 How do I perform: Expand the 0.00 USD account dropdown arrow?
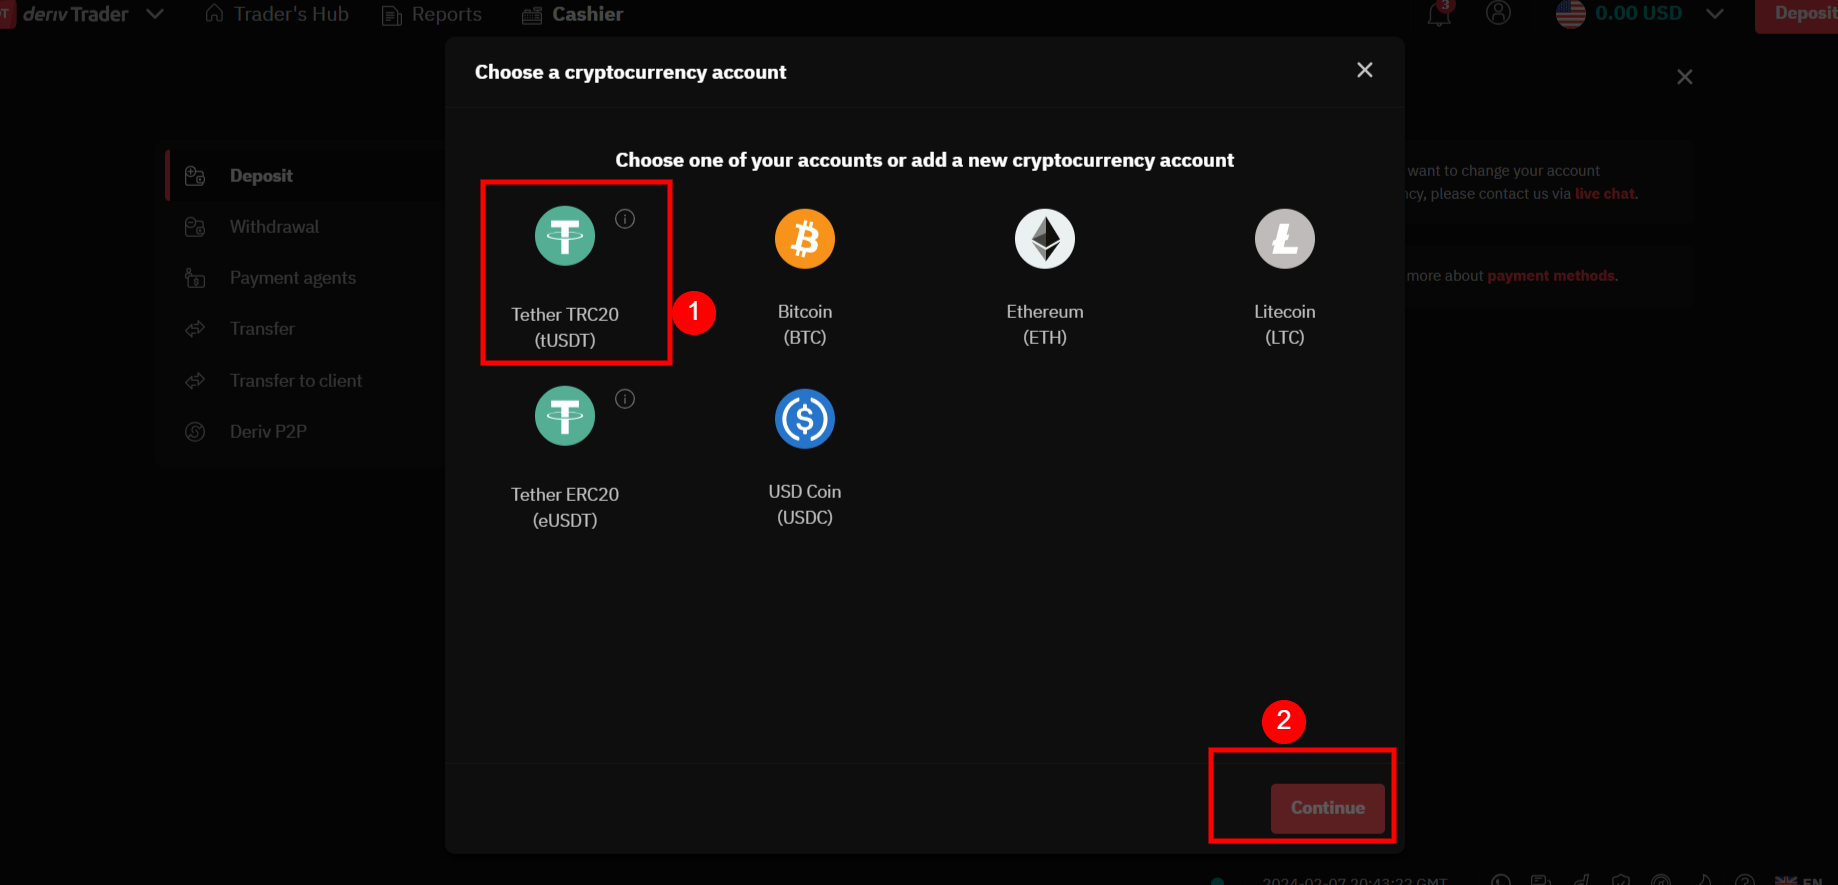coord(1714,14)
